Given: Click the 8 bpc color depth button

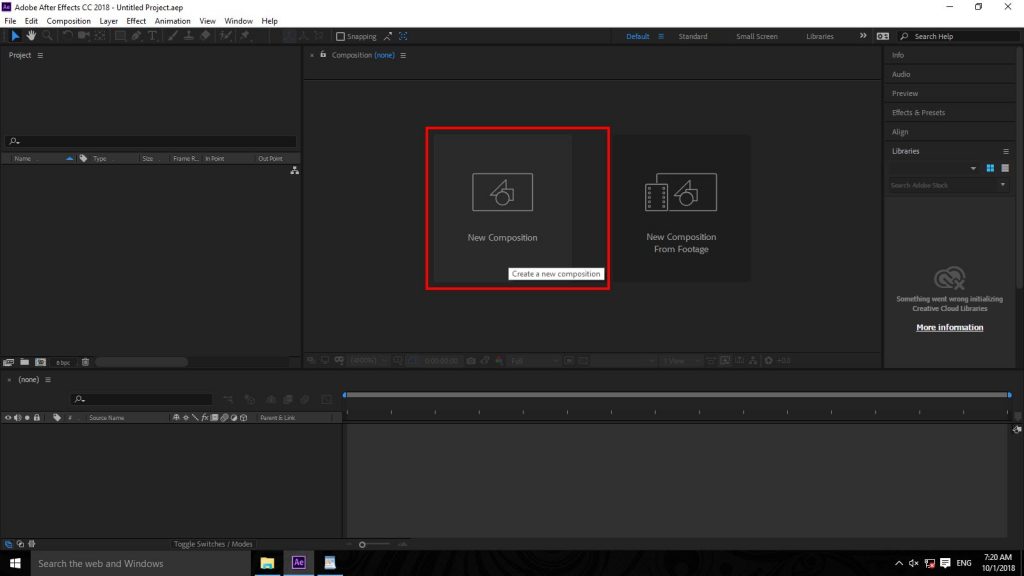Looking at the screenshot, I should pos(63,362).
